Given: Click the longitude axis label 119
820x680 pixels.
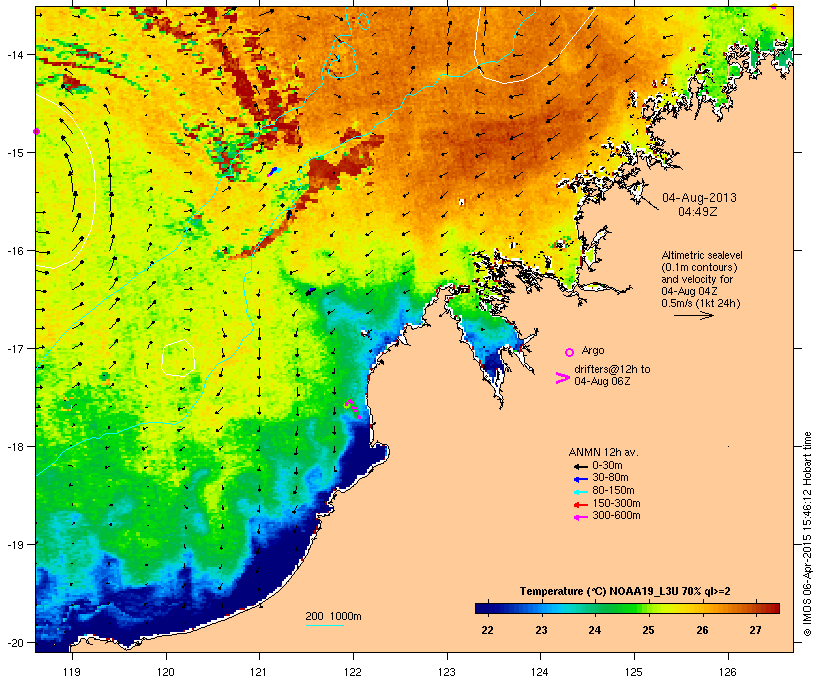Looking at the screenshot, I should 72,672.
